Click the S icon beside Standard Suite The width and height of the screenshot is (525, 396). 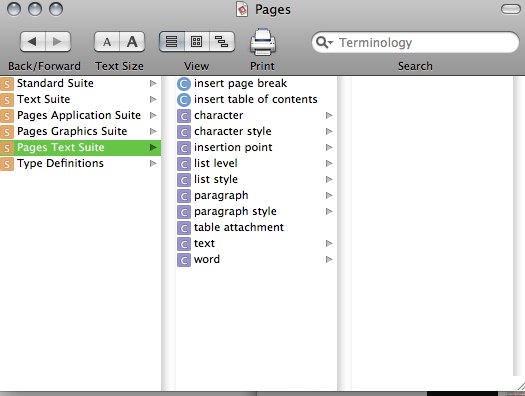7,84
